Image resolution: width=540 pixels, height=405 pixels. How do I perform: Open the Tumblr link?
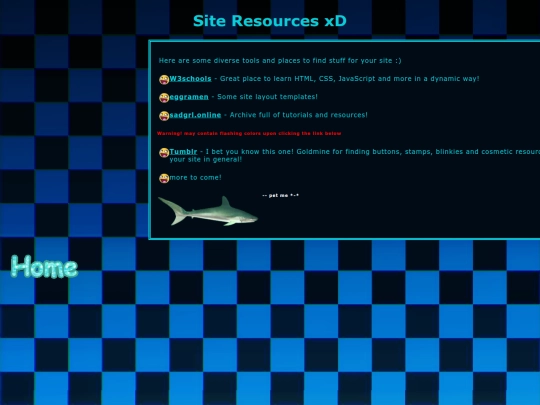click(183, 152)
